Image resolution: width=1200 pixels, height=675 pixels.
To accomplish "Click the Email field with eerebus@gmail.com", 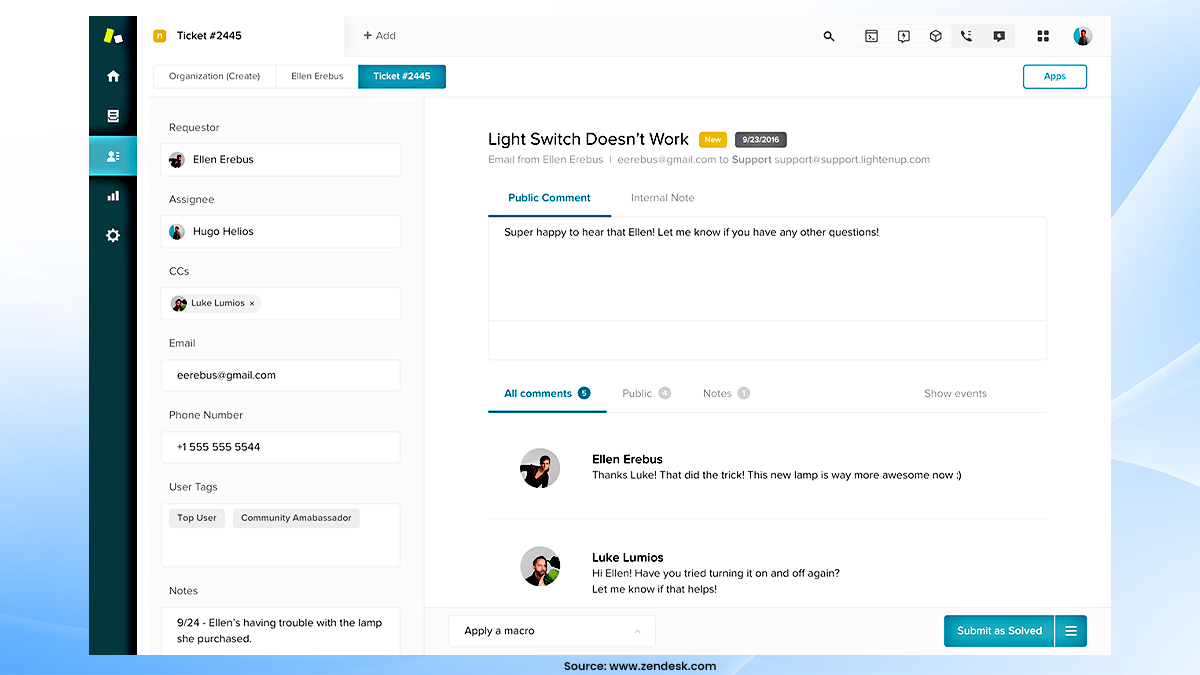I will 281,376.
